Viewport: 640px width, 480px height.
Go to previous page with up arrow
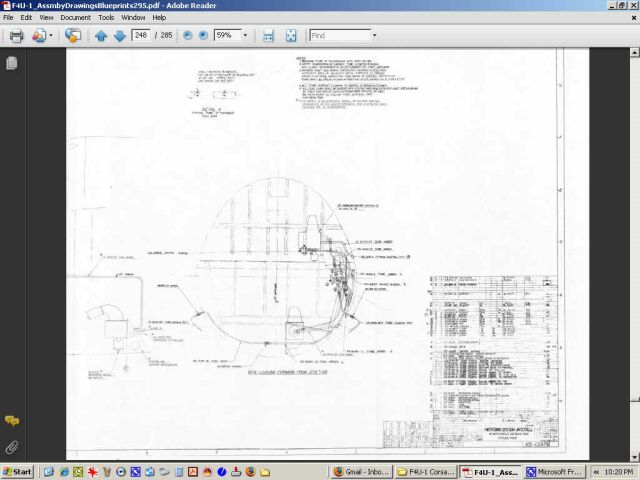coord(101,36)
